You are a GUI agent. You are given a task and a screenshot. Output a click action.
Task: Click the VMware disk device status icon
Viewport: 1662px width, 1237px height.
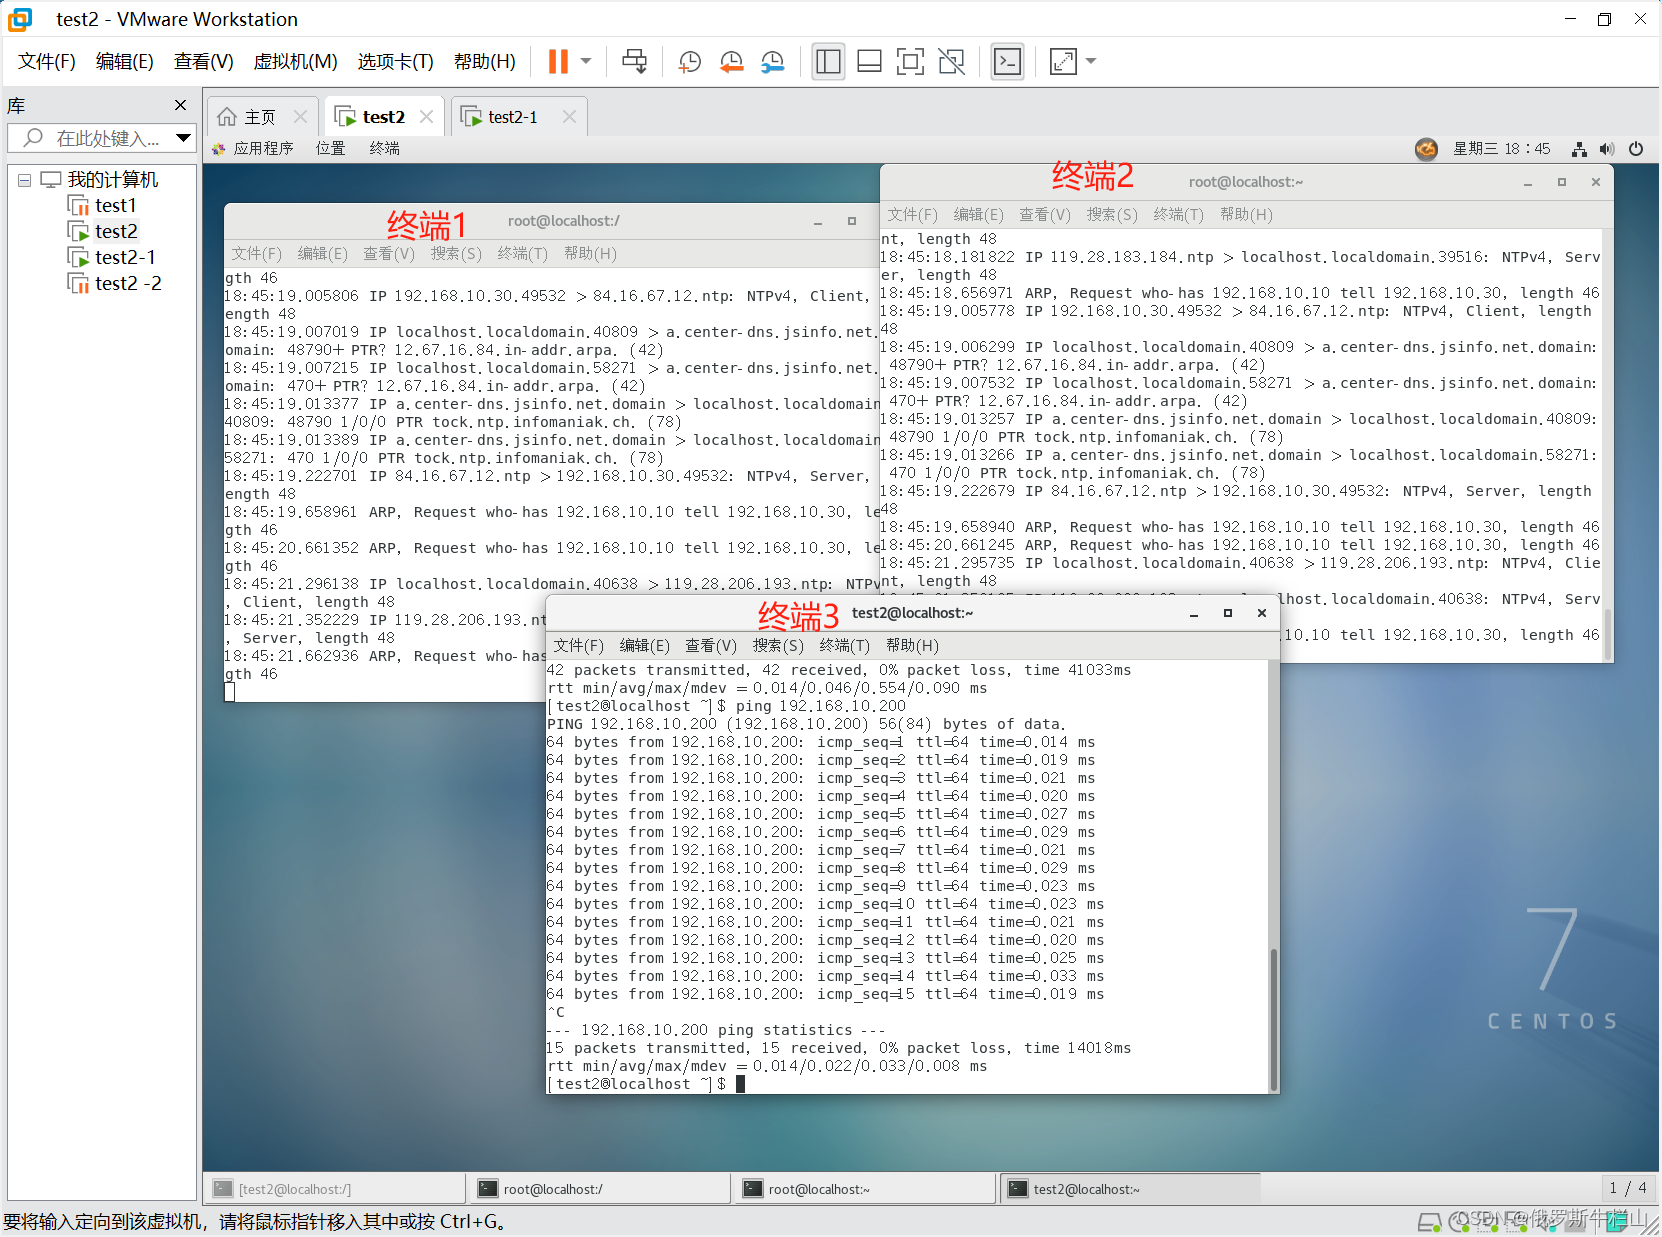tap(1430, 1222)
